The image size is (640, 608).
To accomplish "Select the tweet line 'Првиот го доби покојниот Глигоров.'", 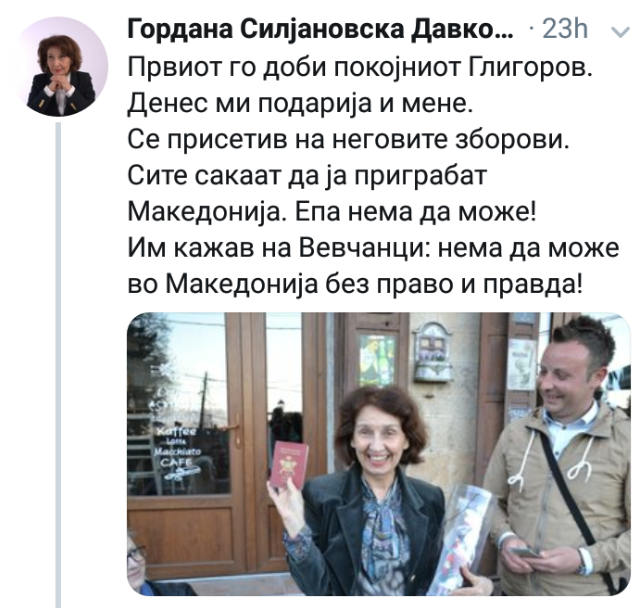I will coord(360,68).
